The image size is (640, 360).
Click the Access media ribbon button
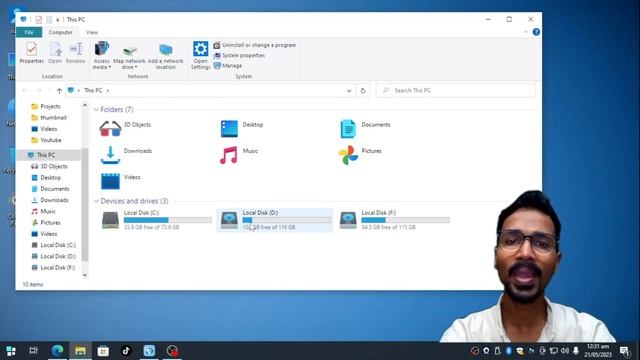click(102, 55)
